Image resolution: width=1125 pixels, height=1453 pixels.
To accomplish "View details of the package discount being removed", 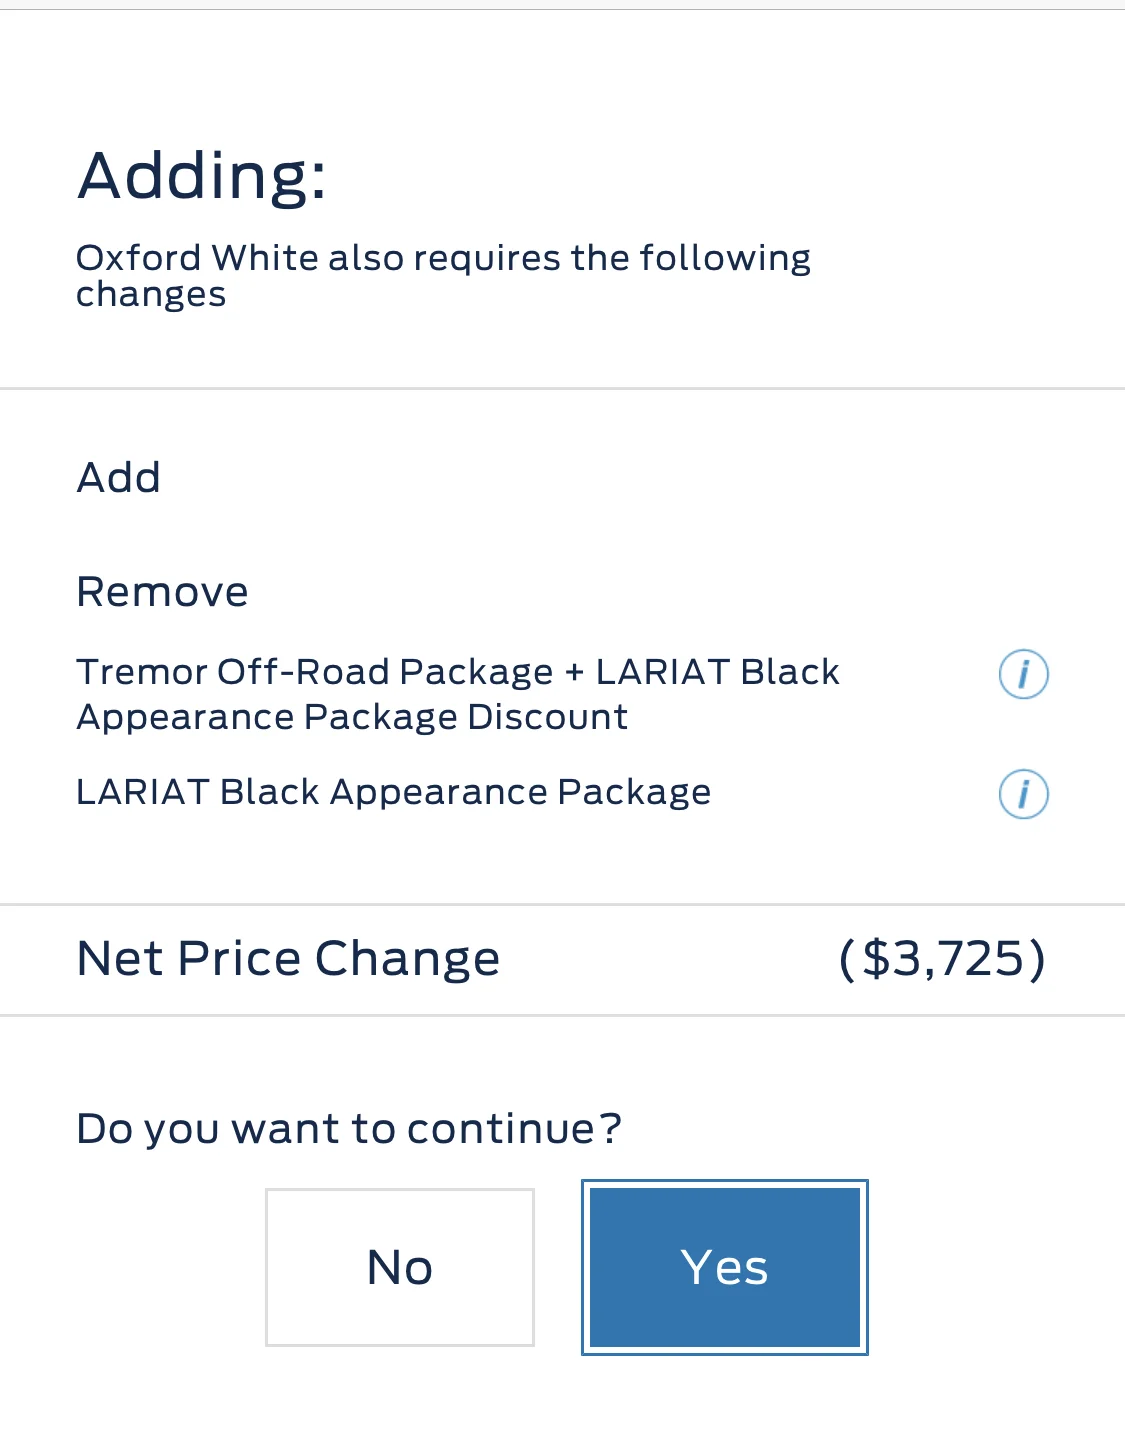I will click(x=1023, y=674).
